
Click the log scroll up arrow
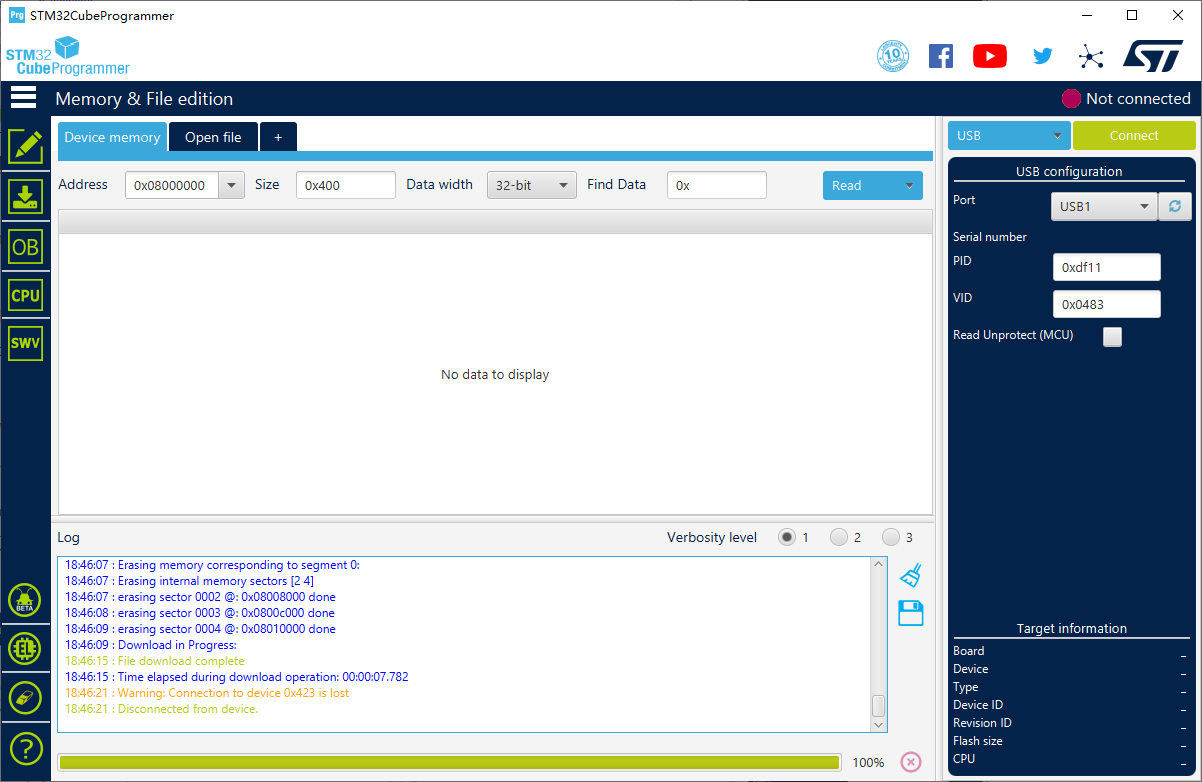(x=878, y=565)
